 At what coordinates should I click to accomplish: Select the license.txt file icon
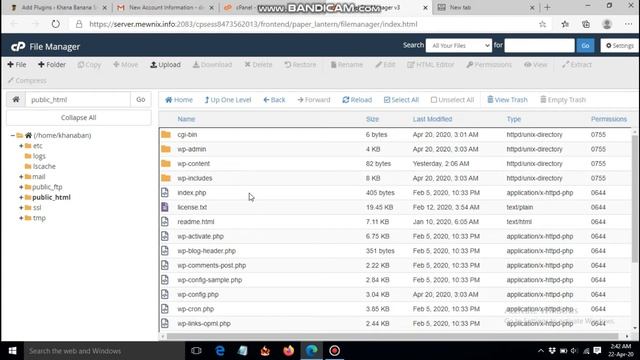(165, 207)
